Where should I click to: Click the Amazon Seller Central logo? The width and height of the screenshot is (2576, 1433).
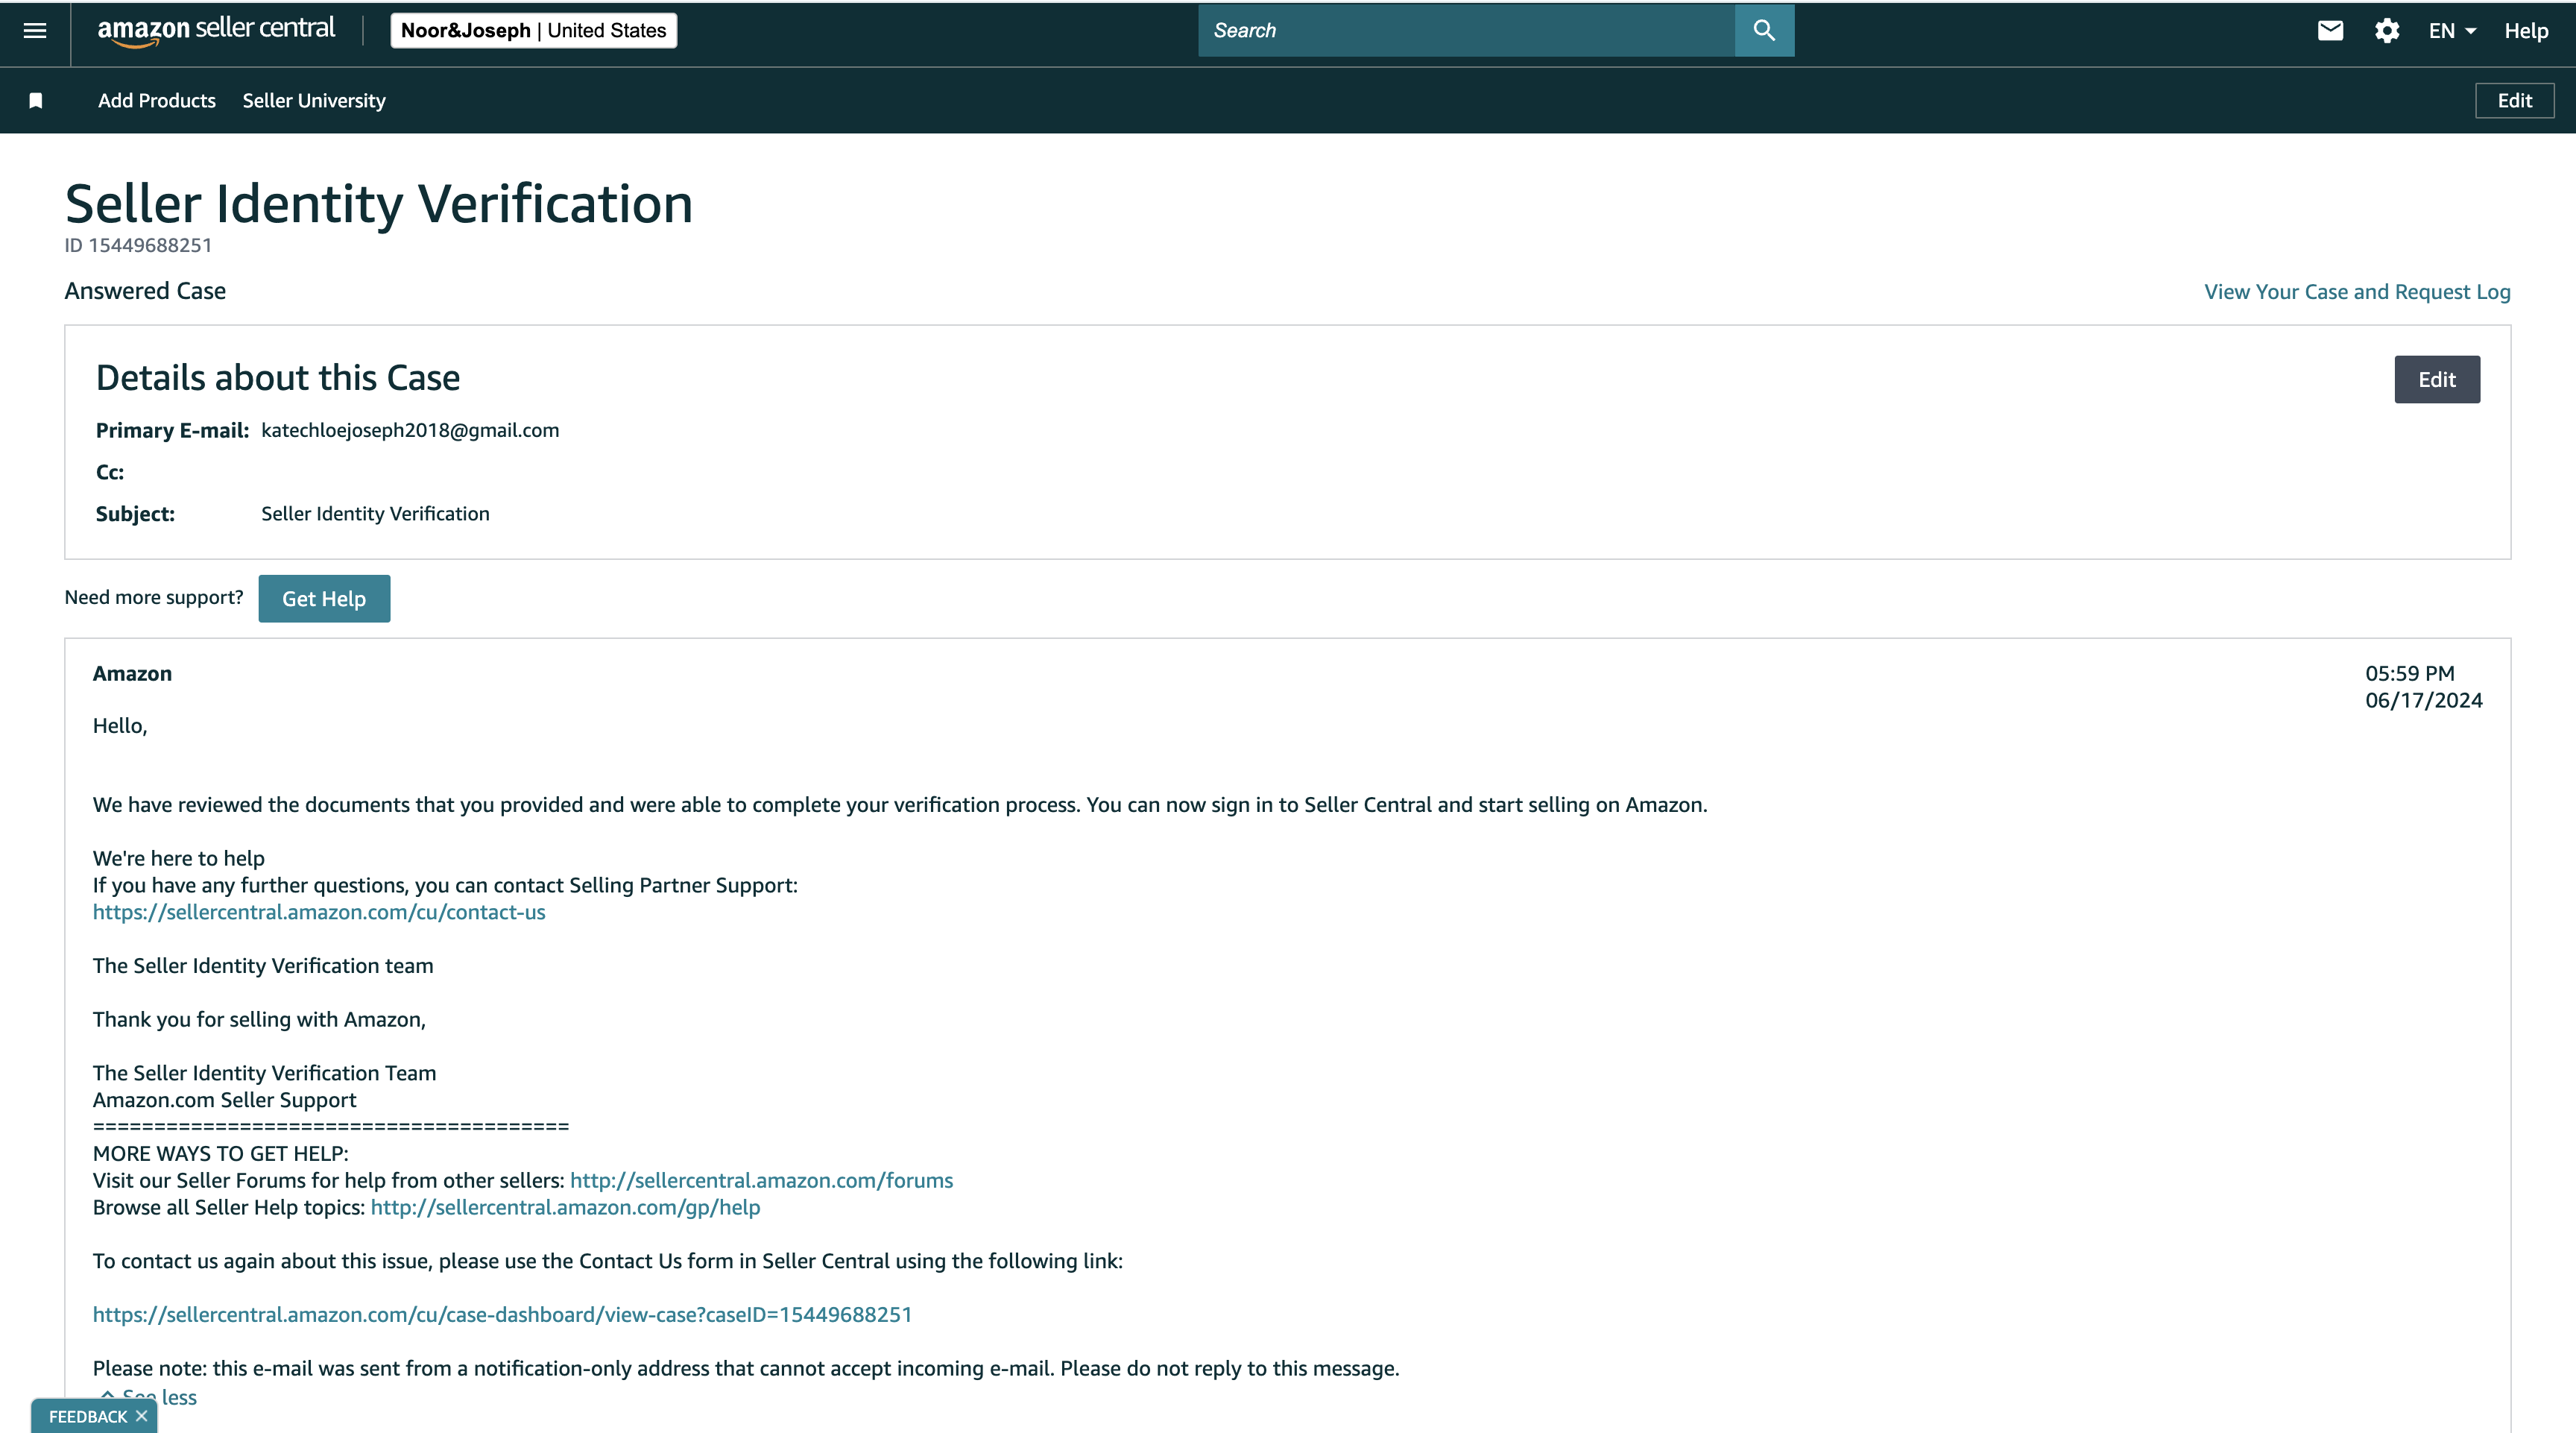coord(216,30)
